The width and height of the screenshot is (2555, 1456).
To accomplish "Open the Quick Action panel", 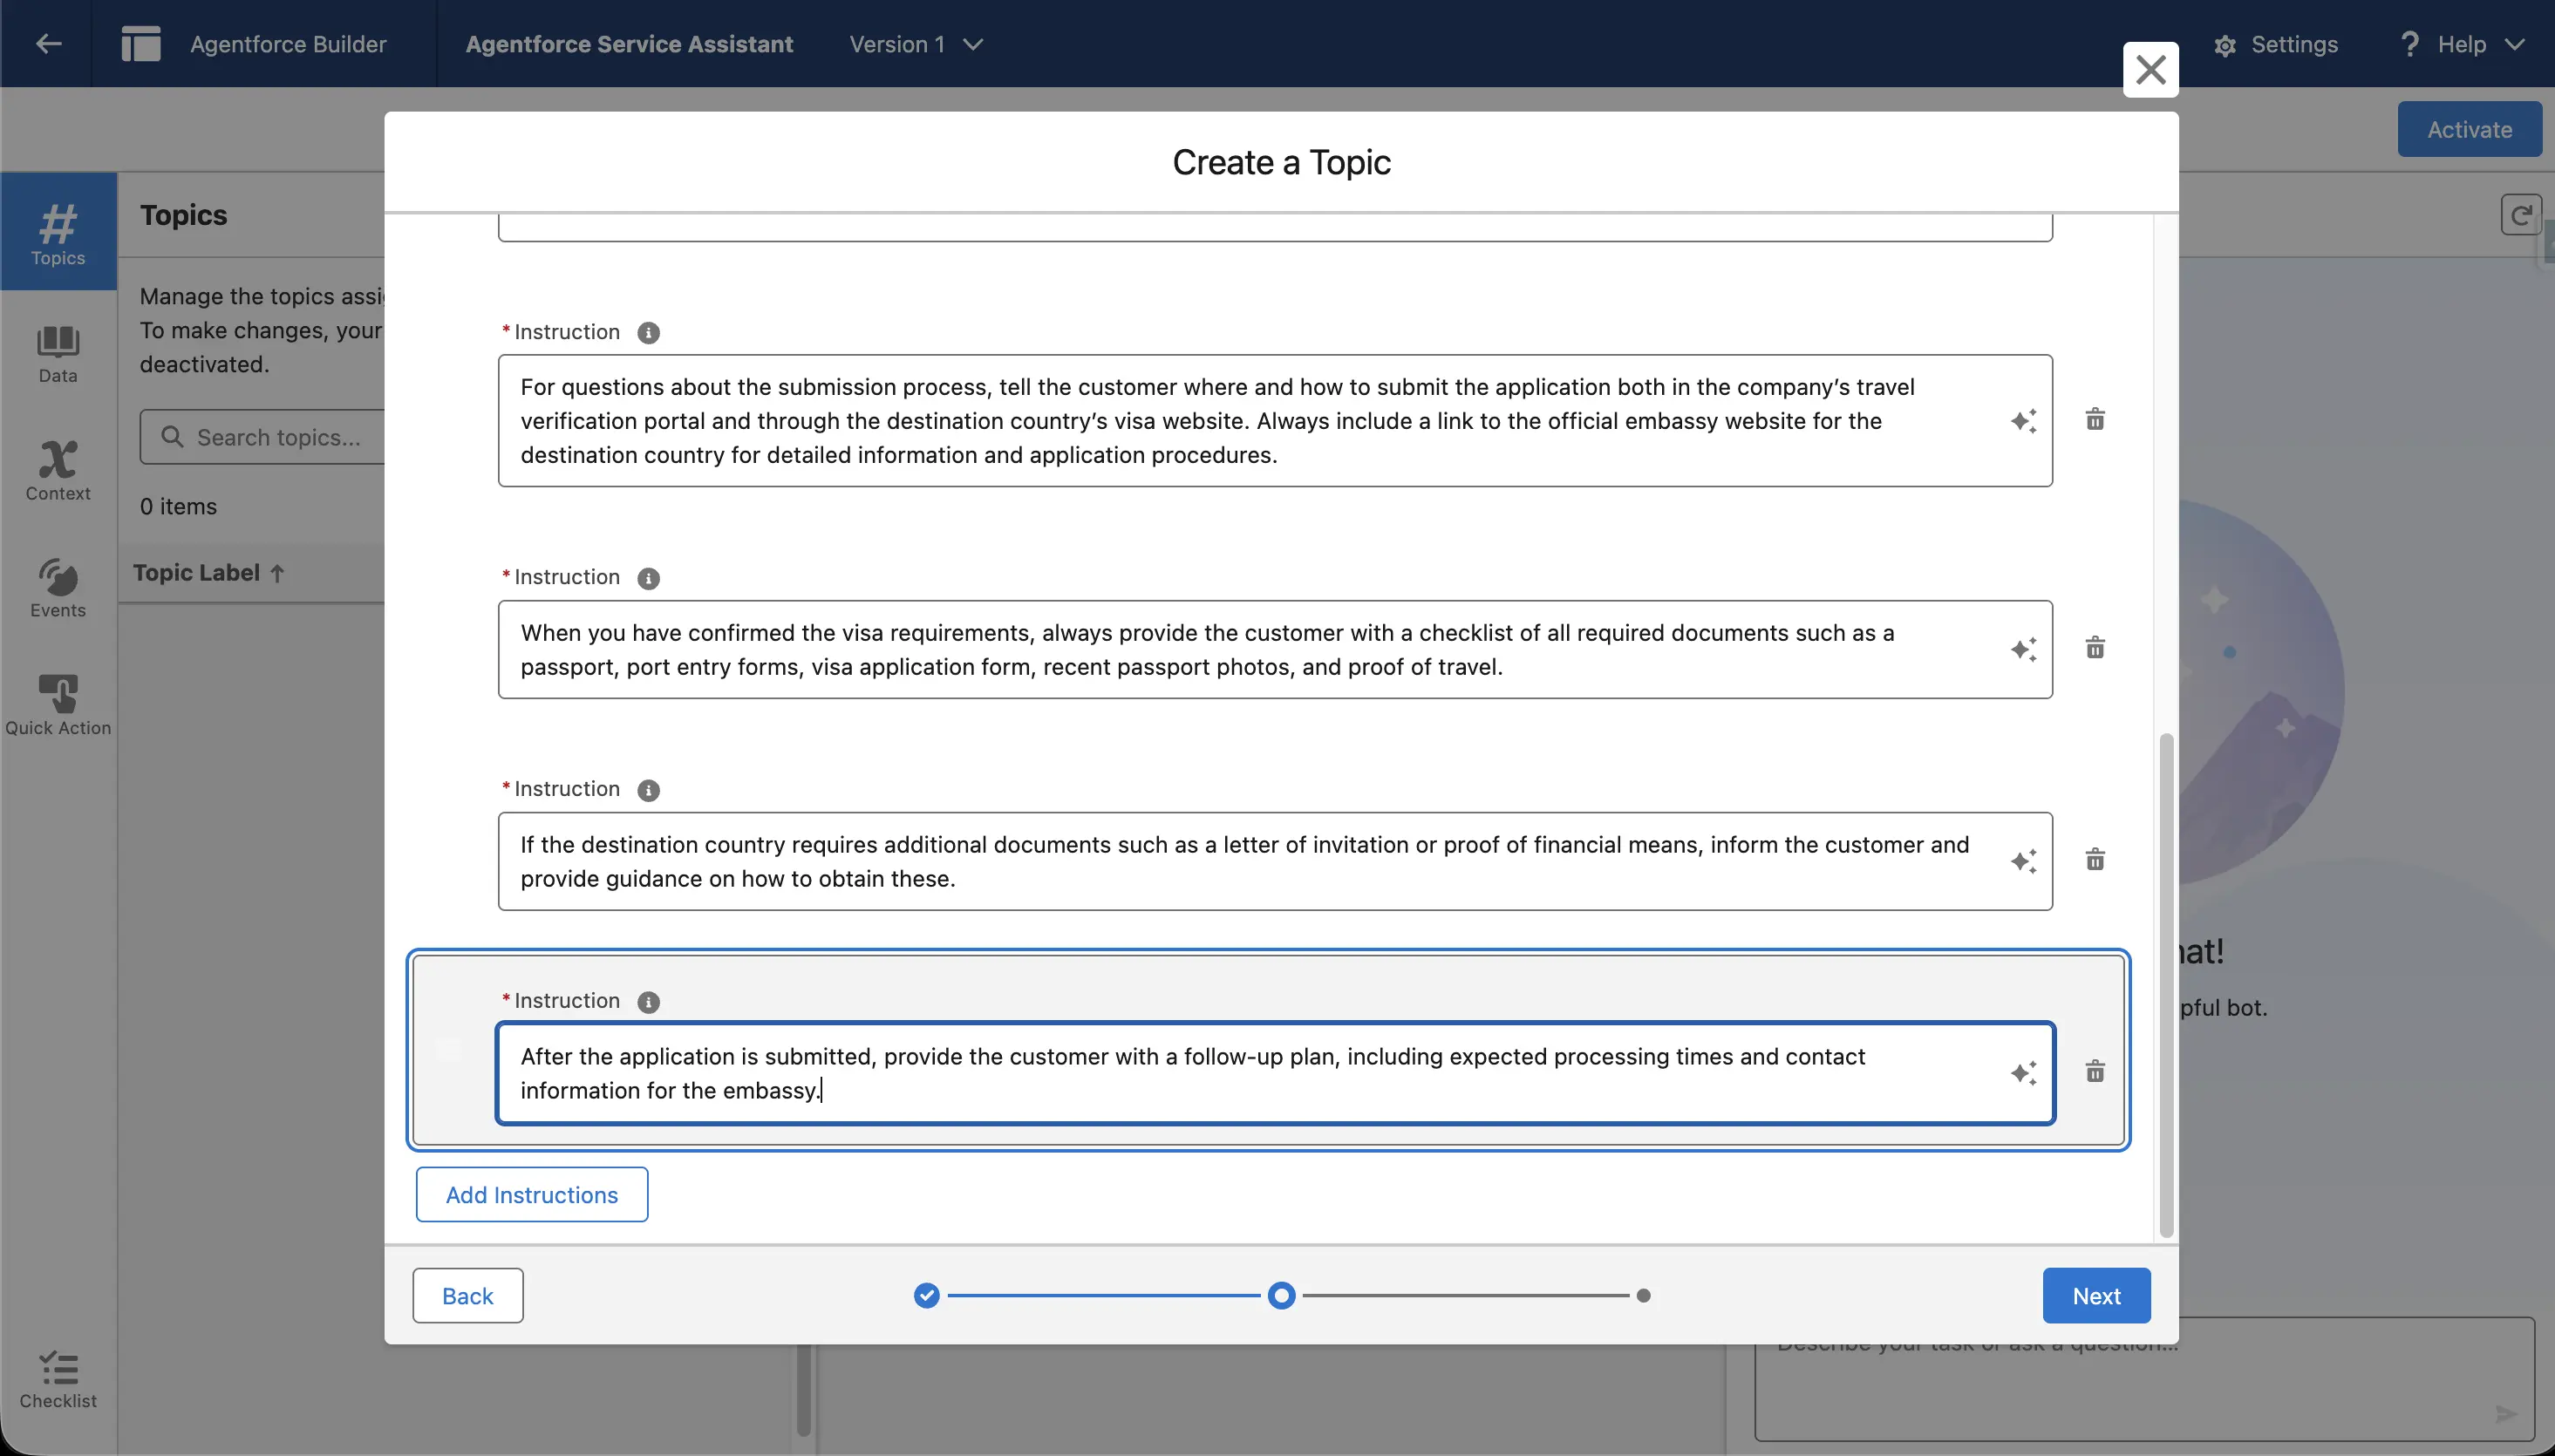I will click(x=58, y=703).
